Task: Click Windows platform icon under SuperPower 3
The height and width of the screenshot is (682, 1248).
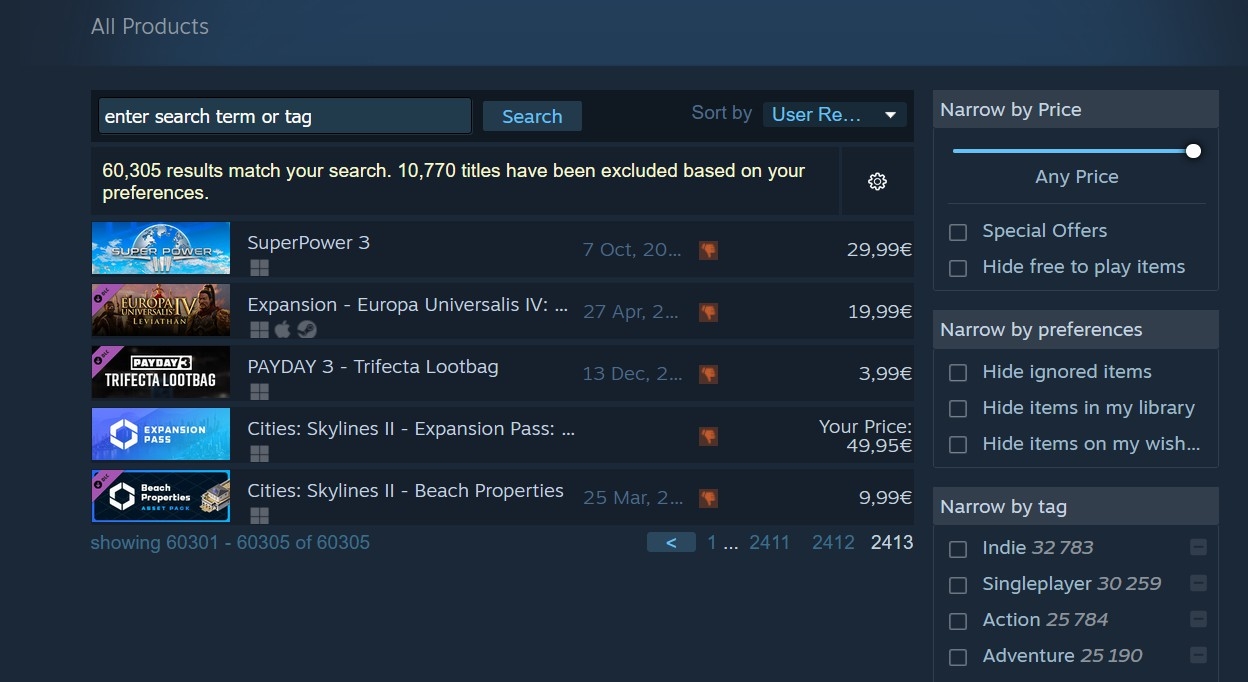Action: 259,268
